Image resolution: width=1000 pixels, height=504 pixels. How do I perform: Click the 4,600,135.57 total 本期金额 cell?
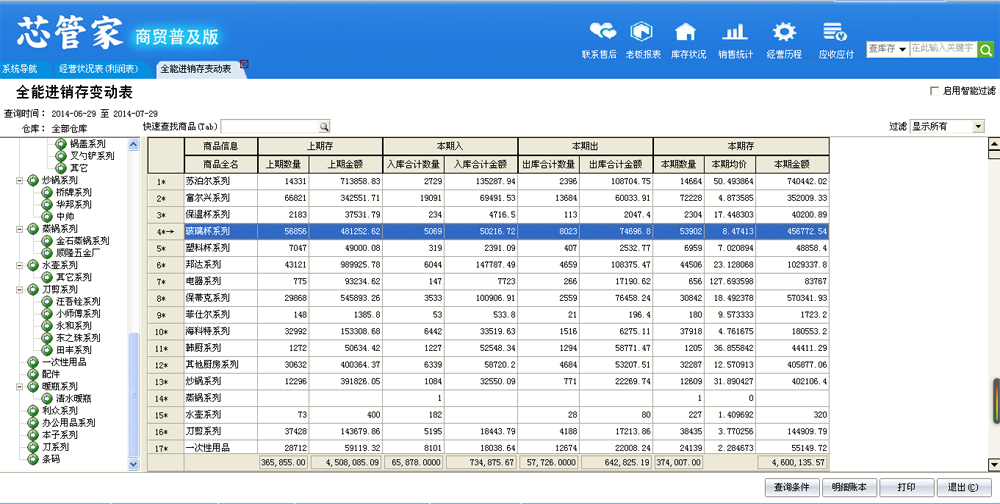[793, 463]
